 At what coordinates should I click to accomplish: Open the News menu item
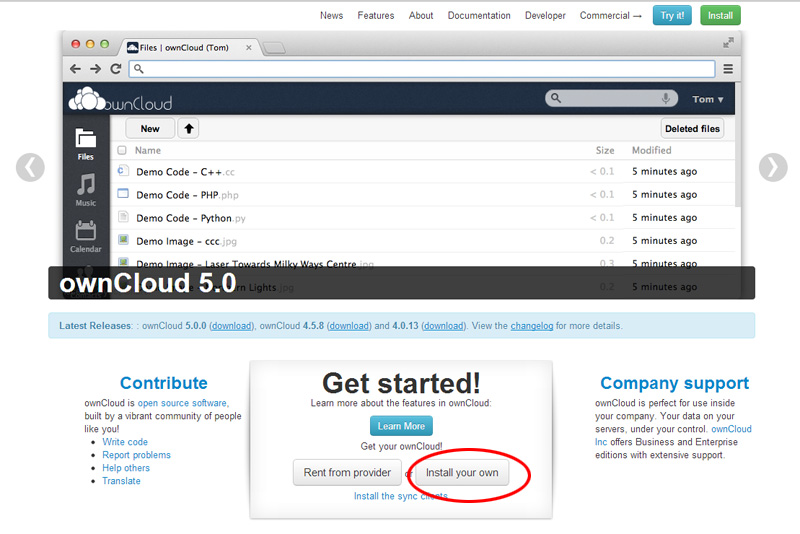pos(332,16)
